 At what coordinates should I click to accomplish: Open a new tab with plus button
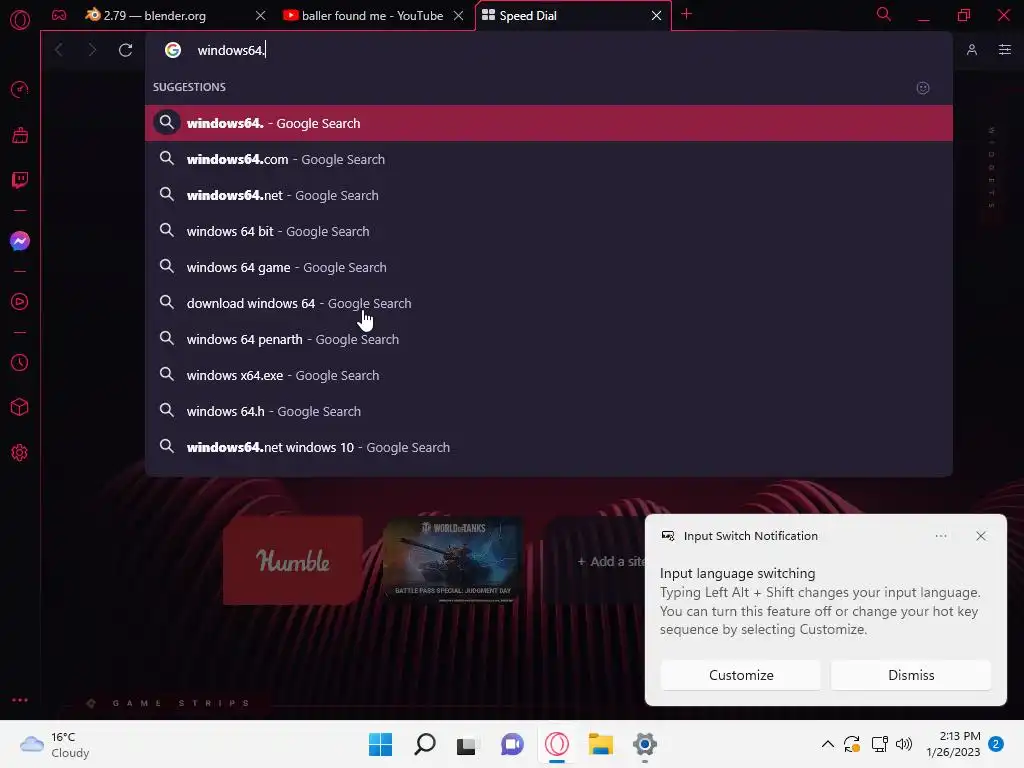point(686,14)
